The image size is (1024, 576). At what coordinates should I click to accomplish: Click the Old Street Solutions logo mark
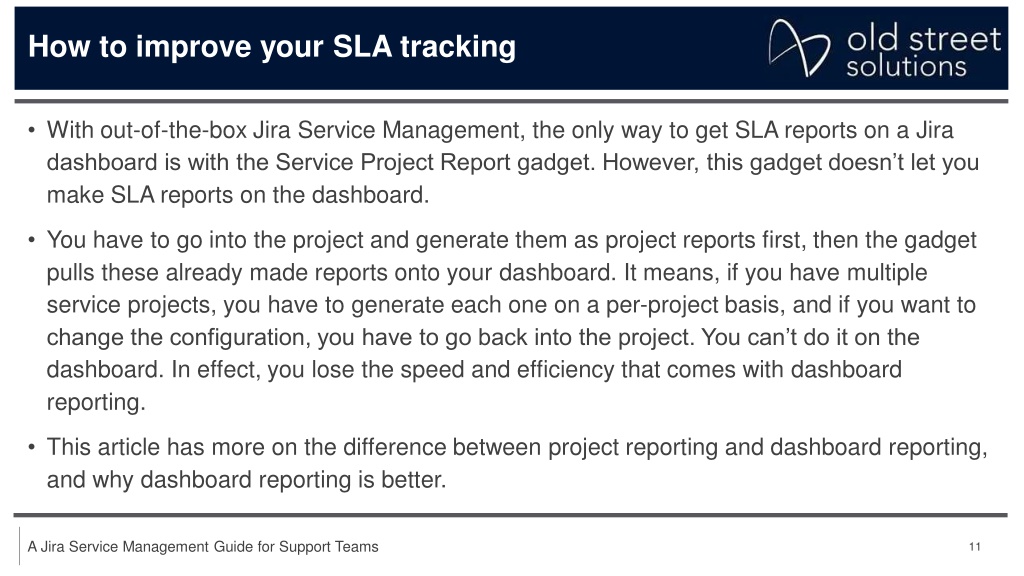click(x=799, y=48)
